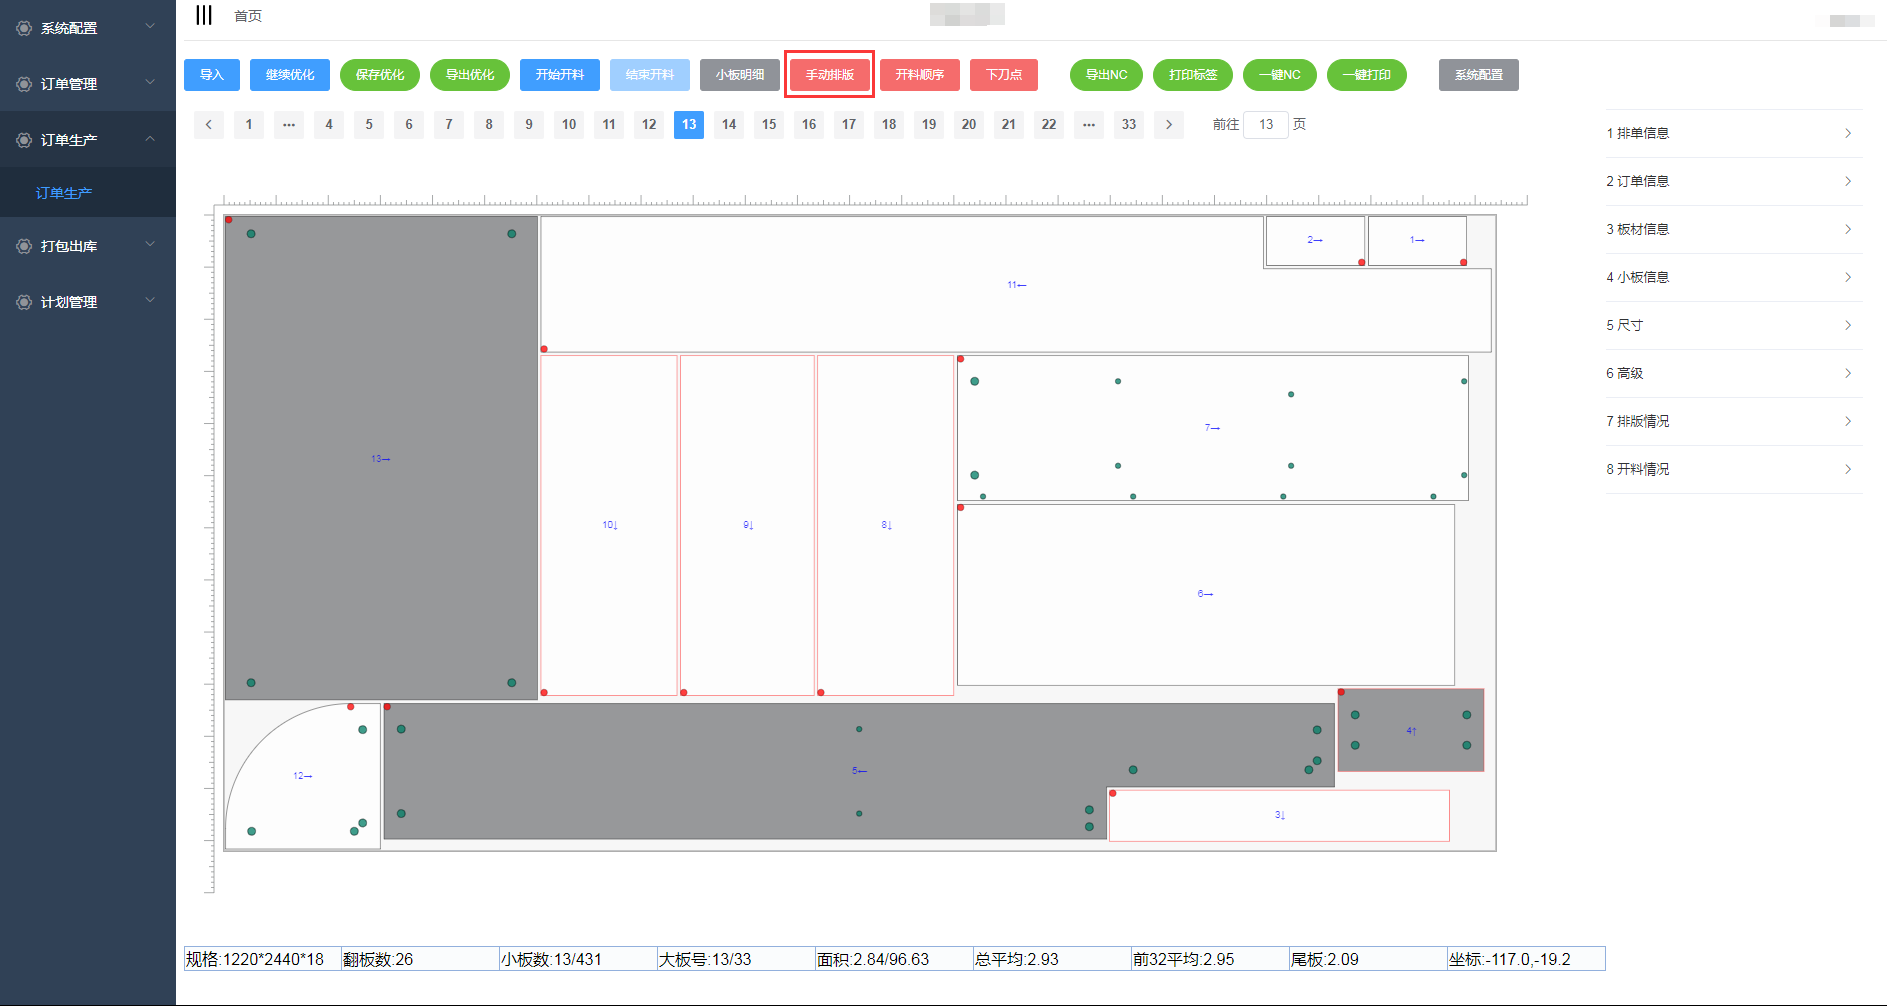Click the ellipsis after page 1
This screenshot has width=1887, height=1006.
click(x=288, y=125)
